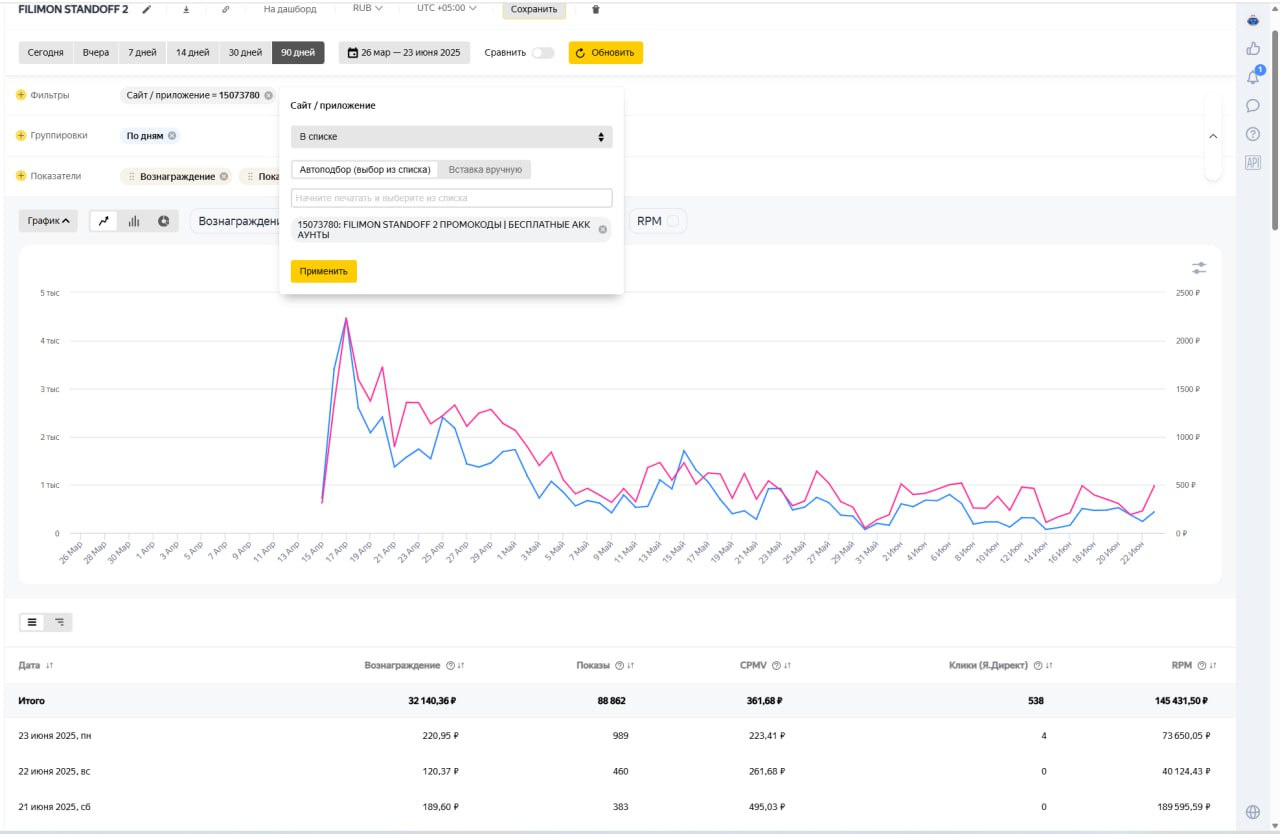
Task: Switch to bar chart view
Action: 133,221
